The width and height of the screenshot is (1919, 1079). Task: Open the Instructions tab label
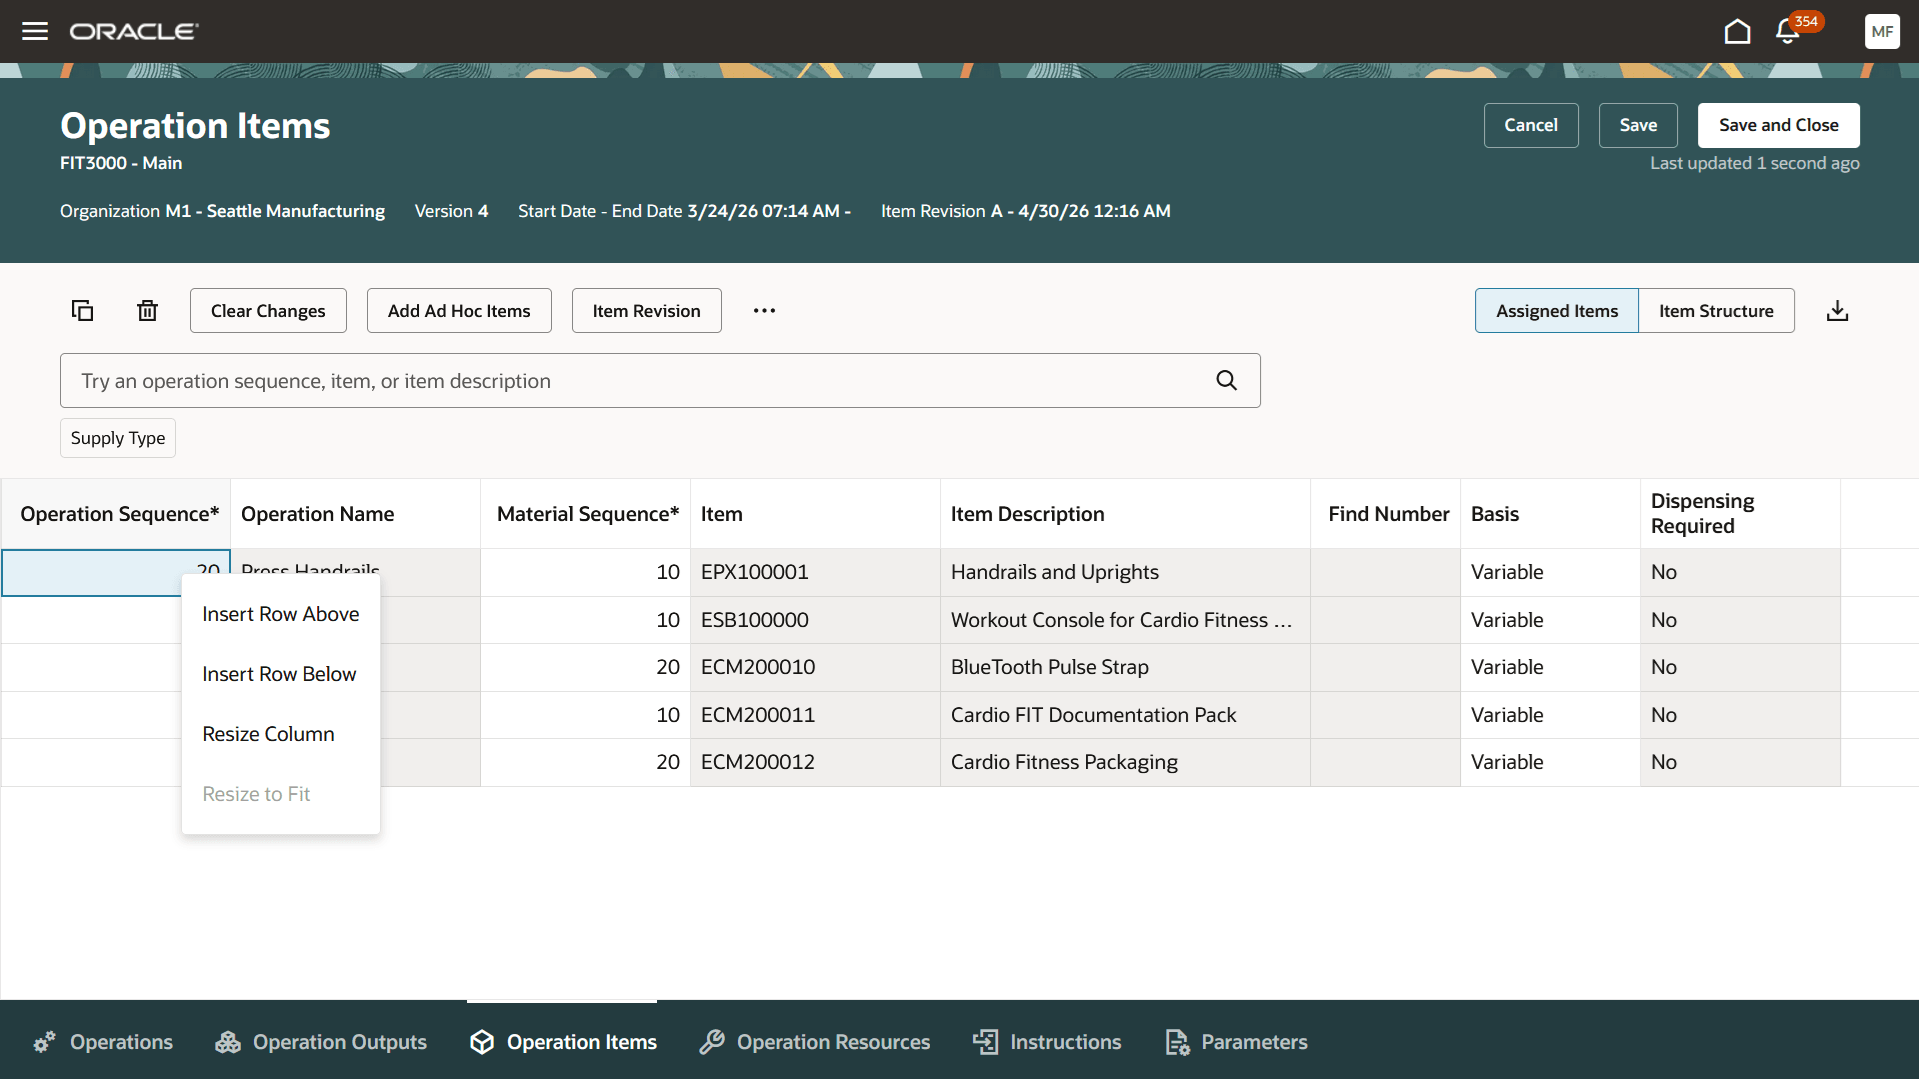coord(1066,1042)
